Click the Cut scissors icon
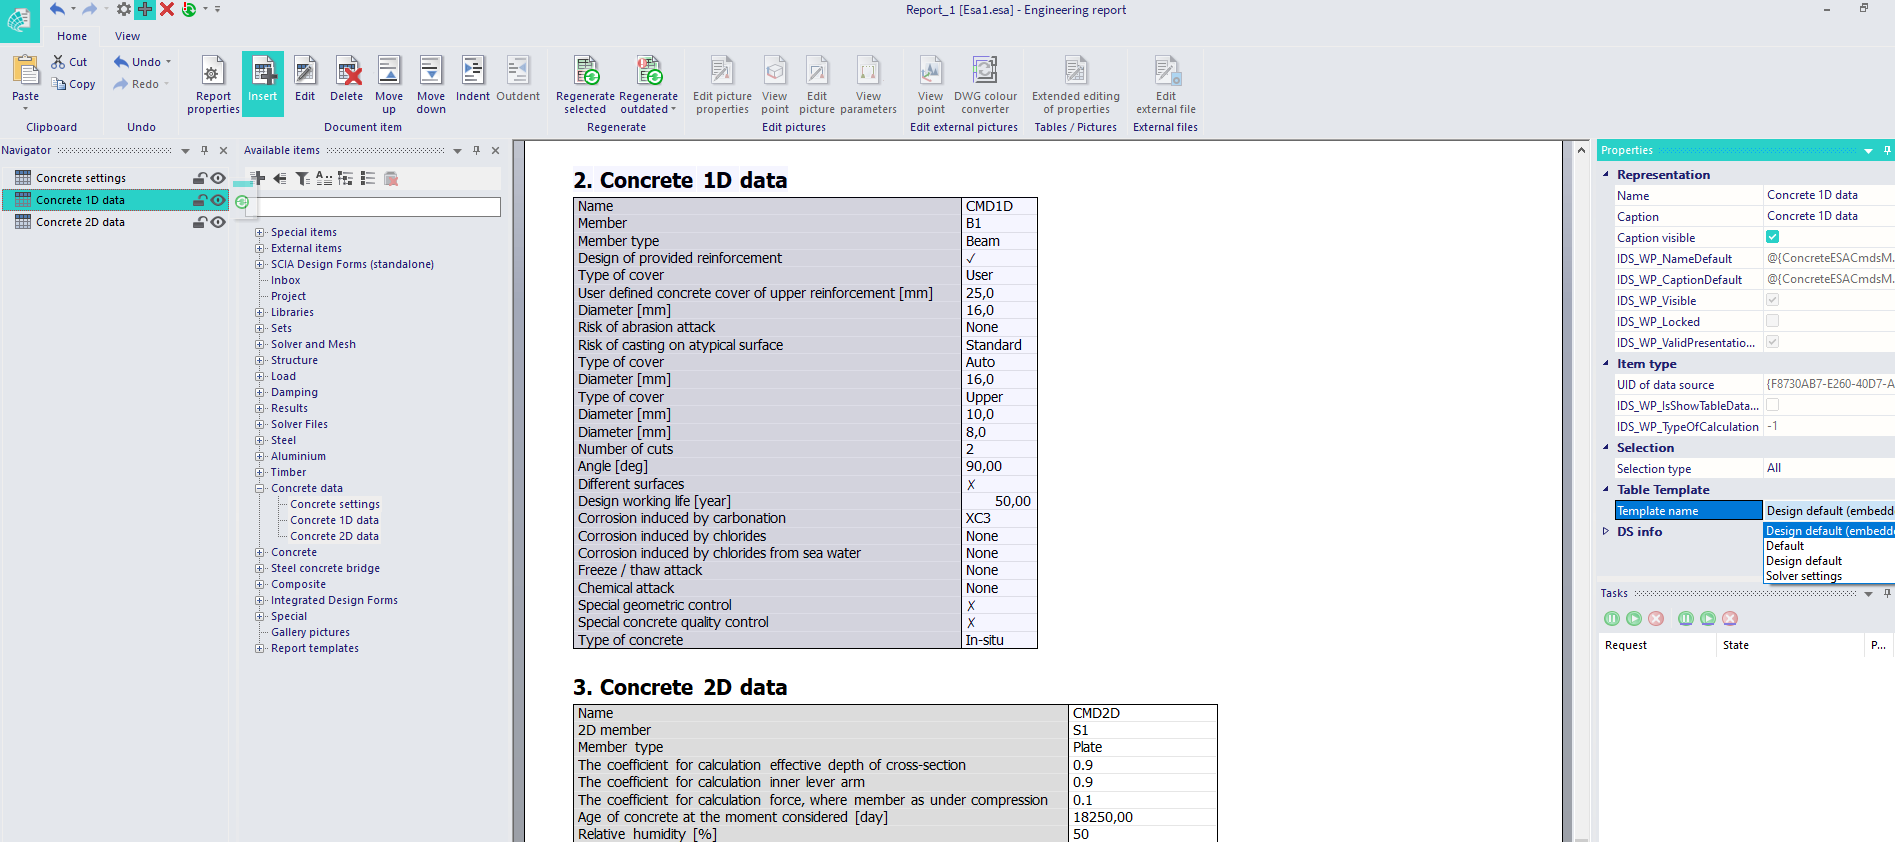1895x842 pixels. 59,62
